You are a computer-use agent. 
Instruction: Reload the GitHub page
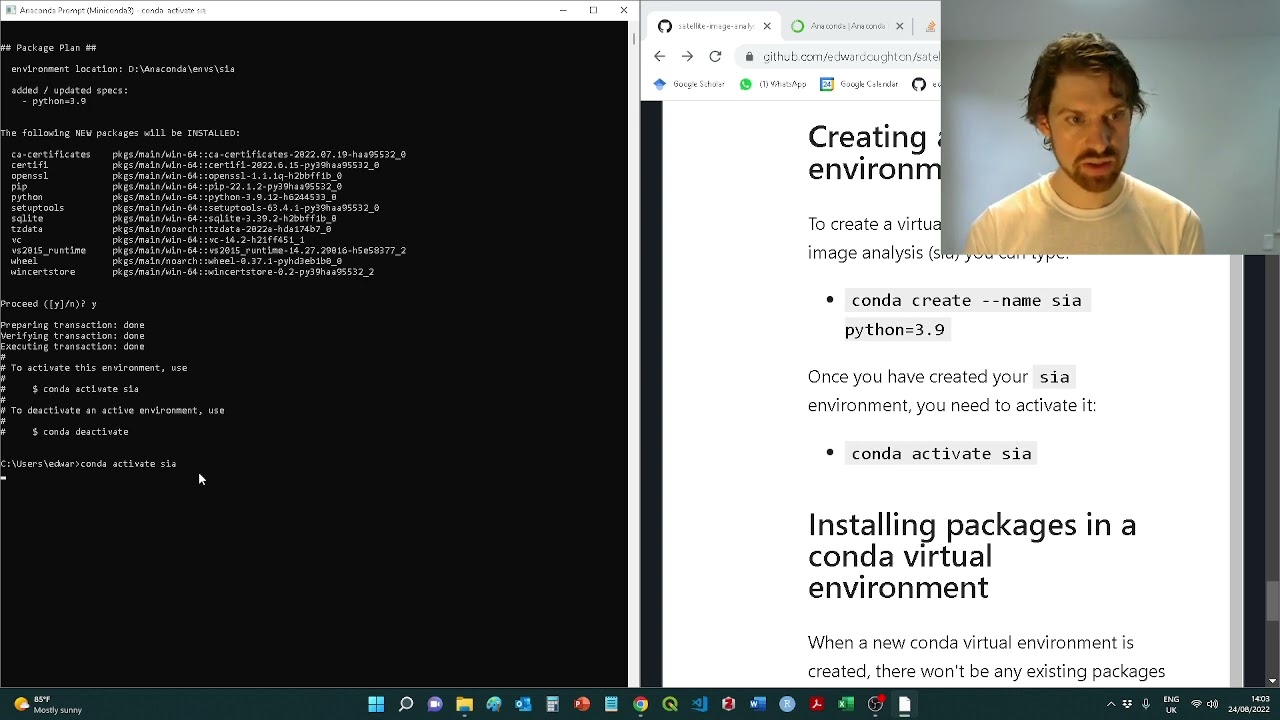(715, 56)
